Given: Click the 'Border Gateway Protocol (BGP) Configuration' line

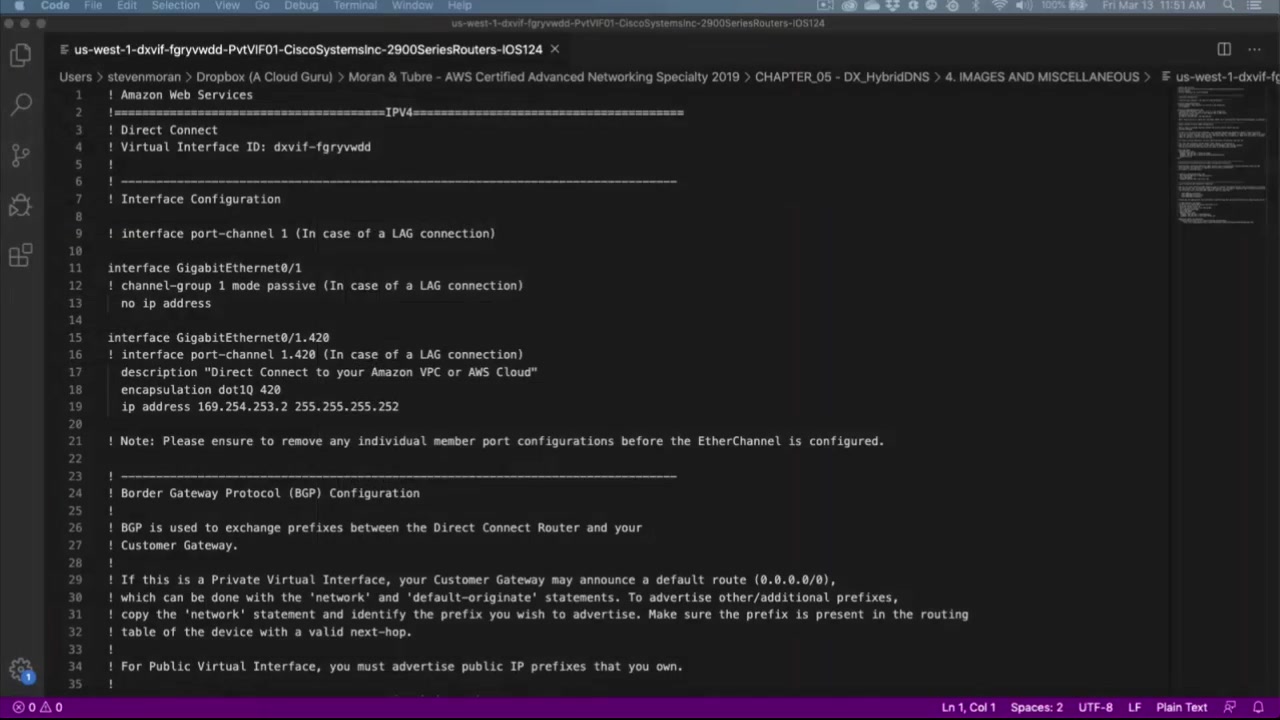Looking at the screenshot, I should point(264,493).
